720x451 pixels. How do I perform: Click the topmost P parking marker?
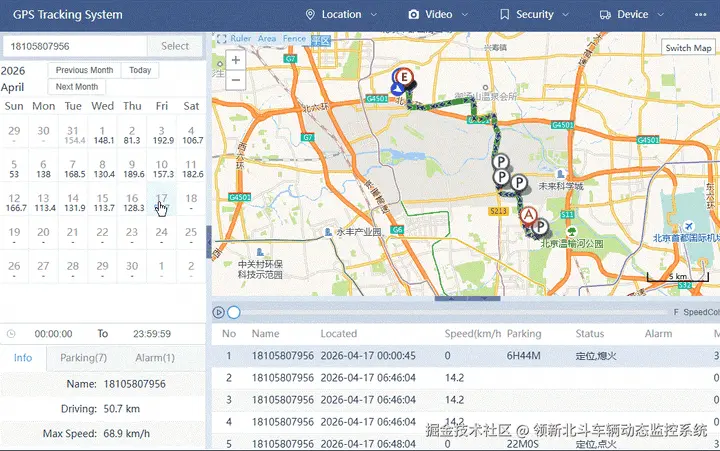point(501,162)
